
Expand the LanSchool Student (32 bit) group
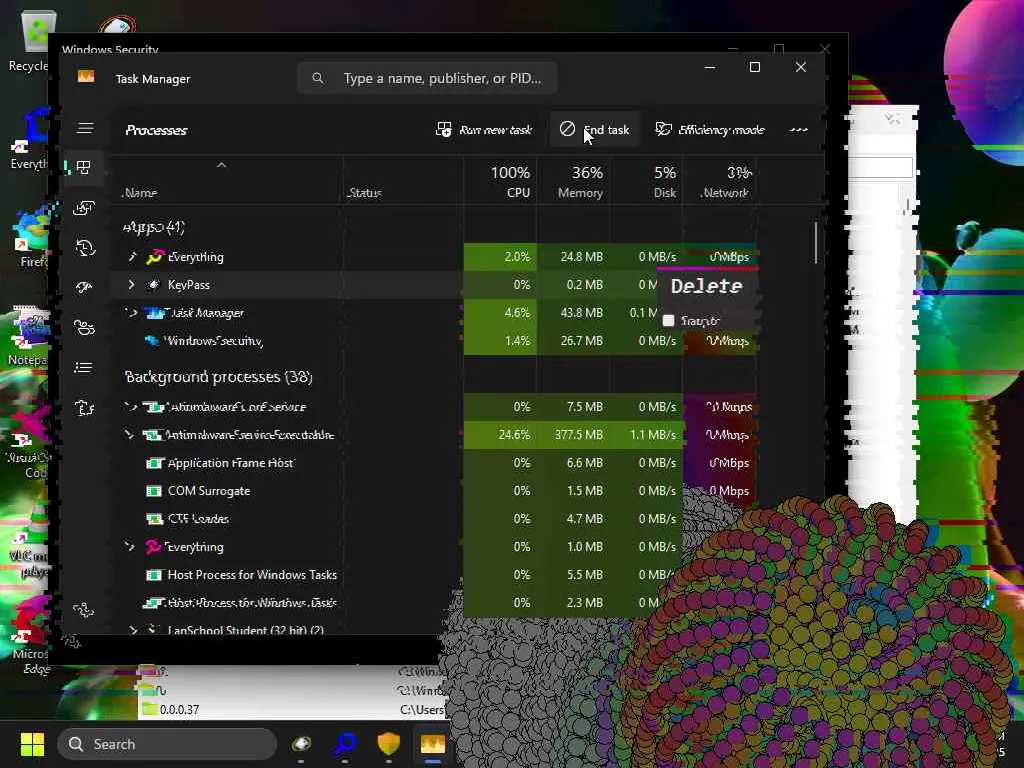[x=133, y=630]
